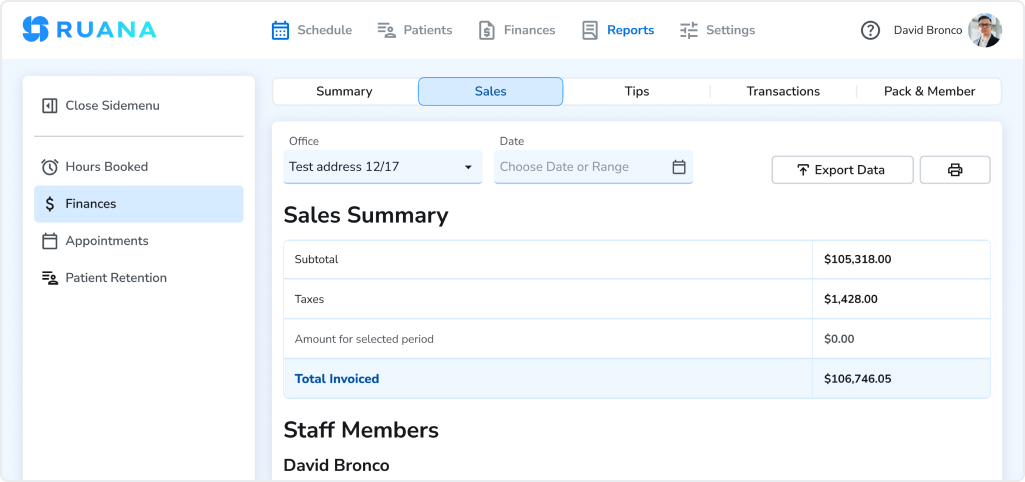The height and width of the screenshot is (482, 1025).
Task: Click the printer icon button
Action: click(x=954, y=170)
